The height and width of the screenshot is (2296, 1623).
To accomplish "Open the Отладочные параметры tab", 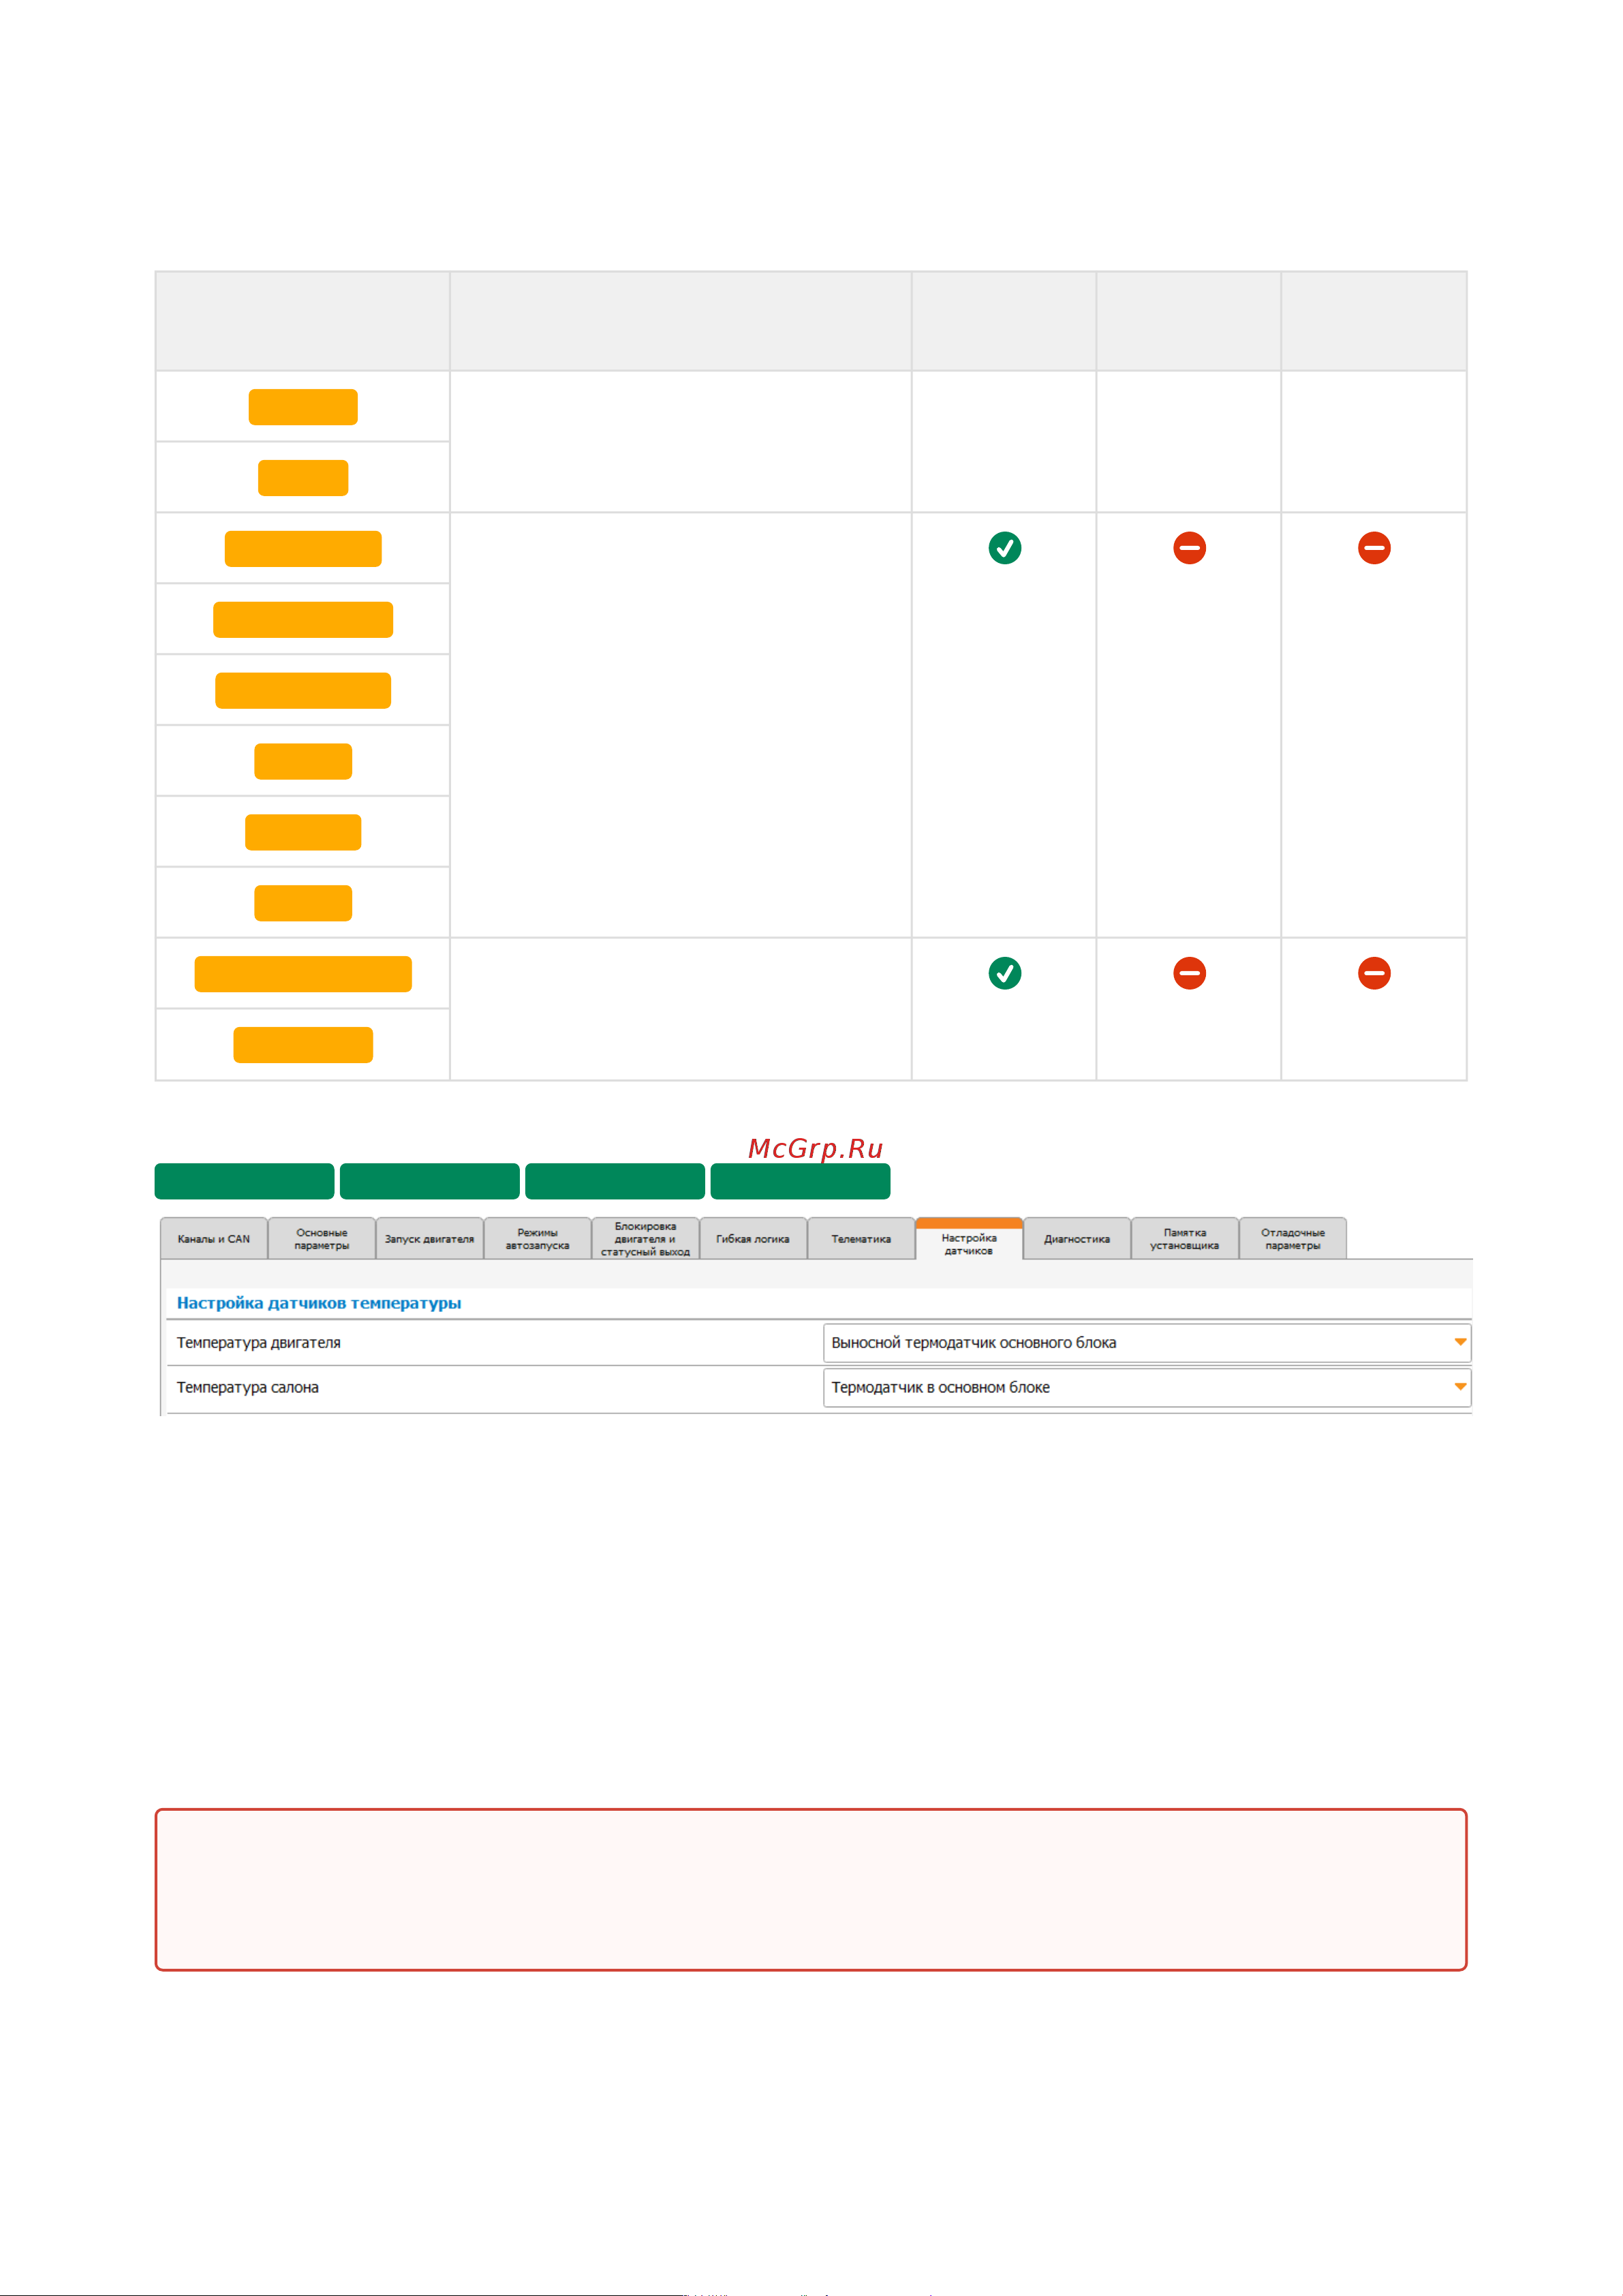I will tap(1293, 1238).
